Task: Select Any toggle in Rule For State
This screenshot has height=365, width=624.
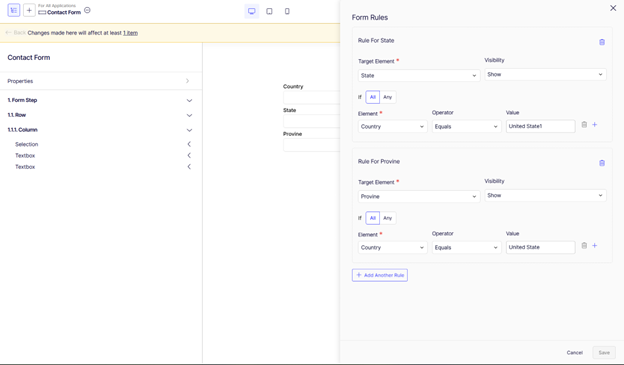Action: (388, 97)
